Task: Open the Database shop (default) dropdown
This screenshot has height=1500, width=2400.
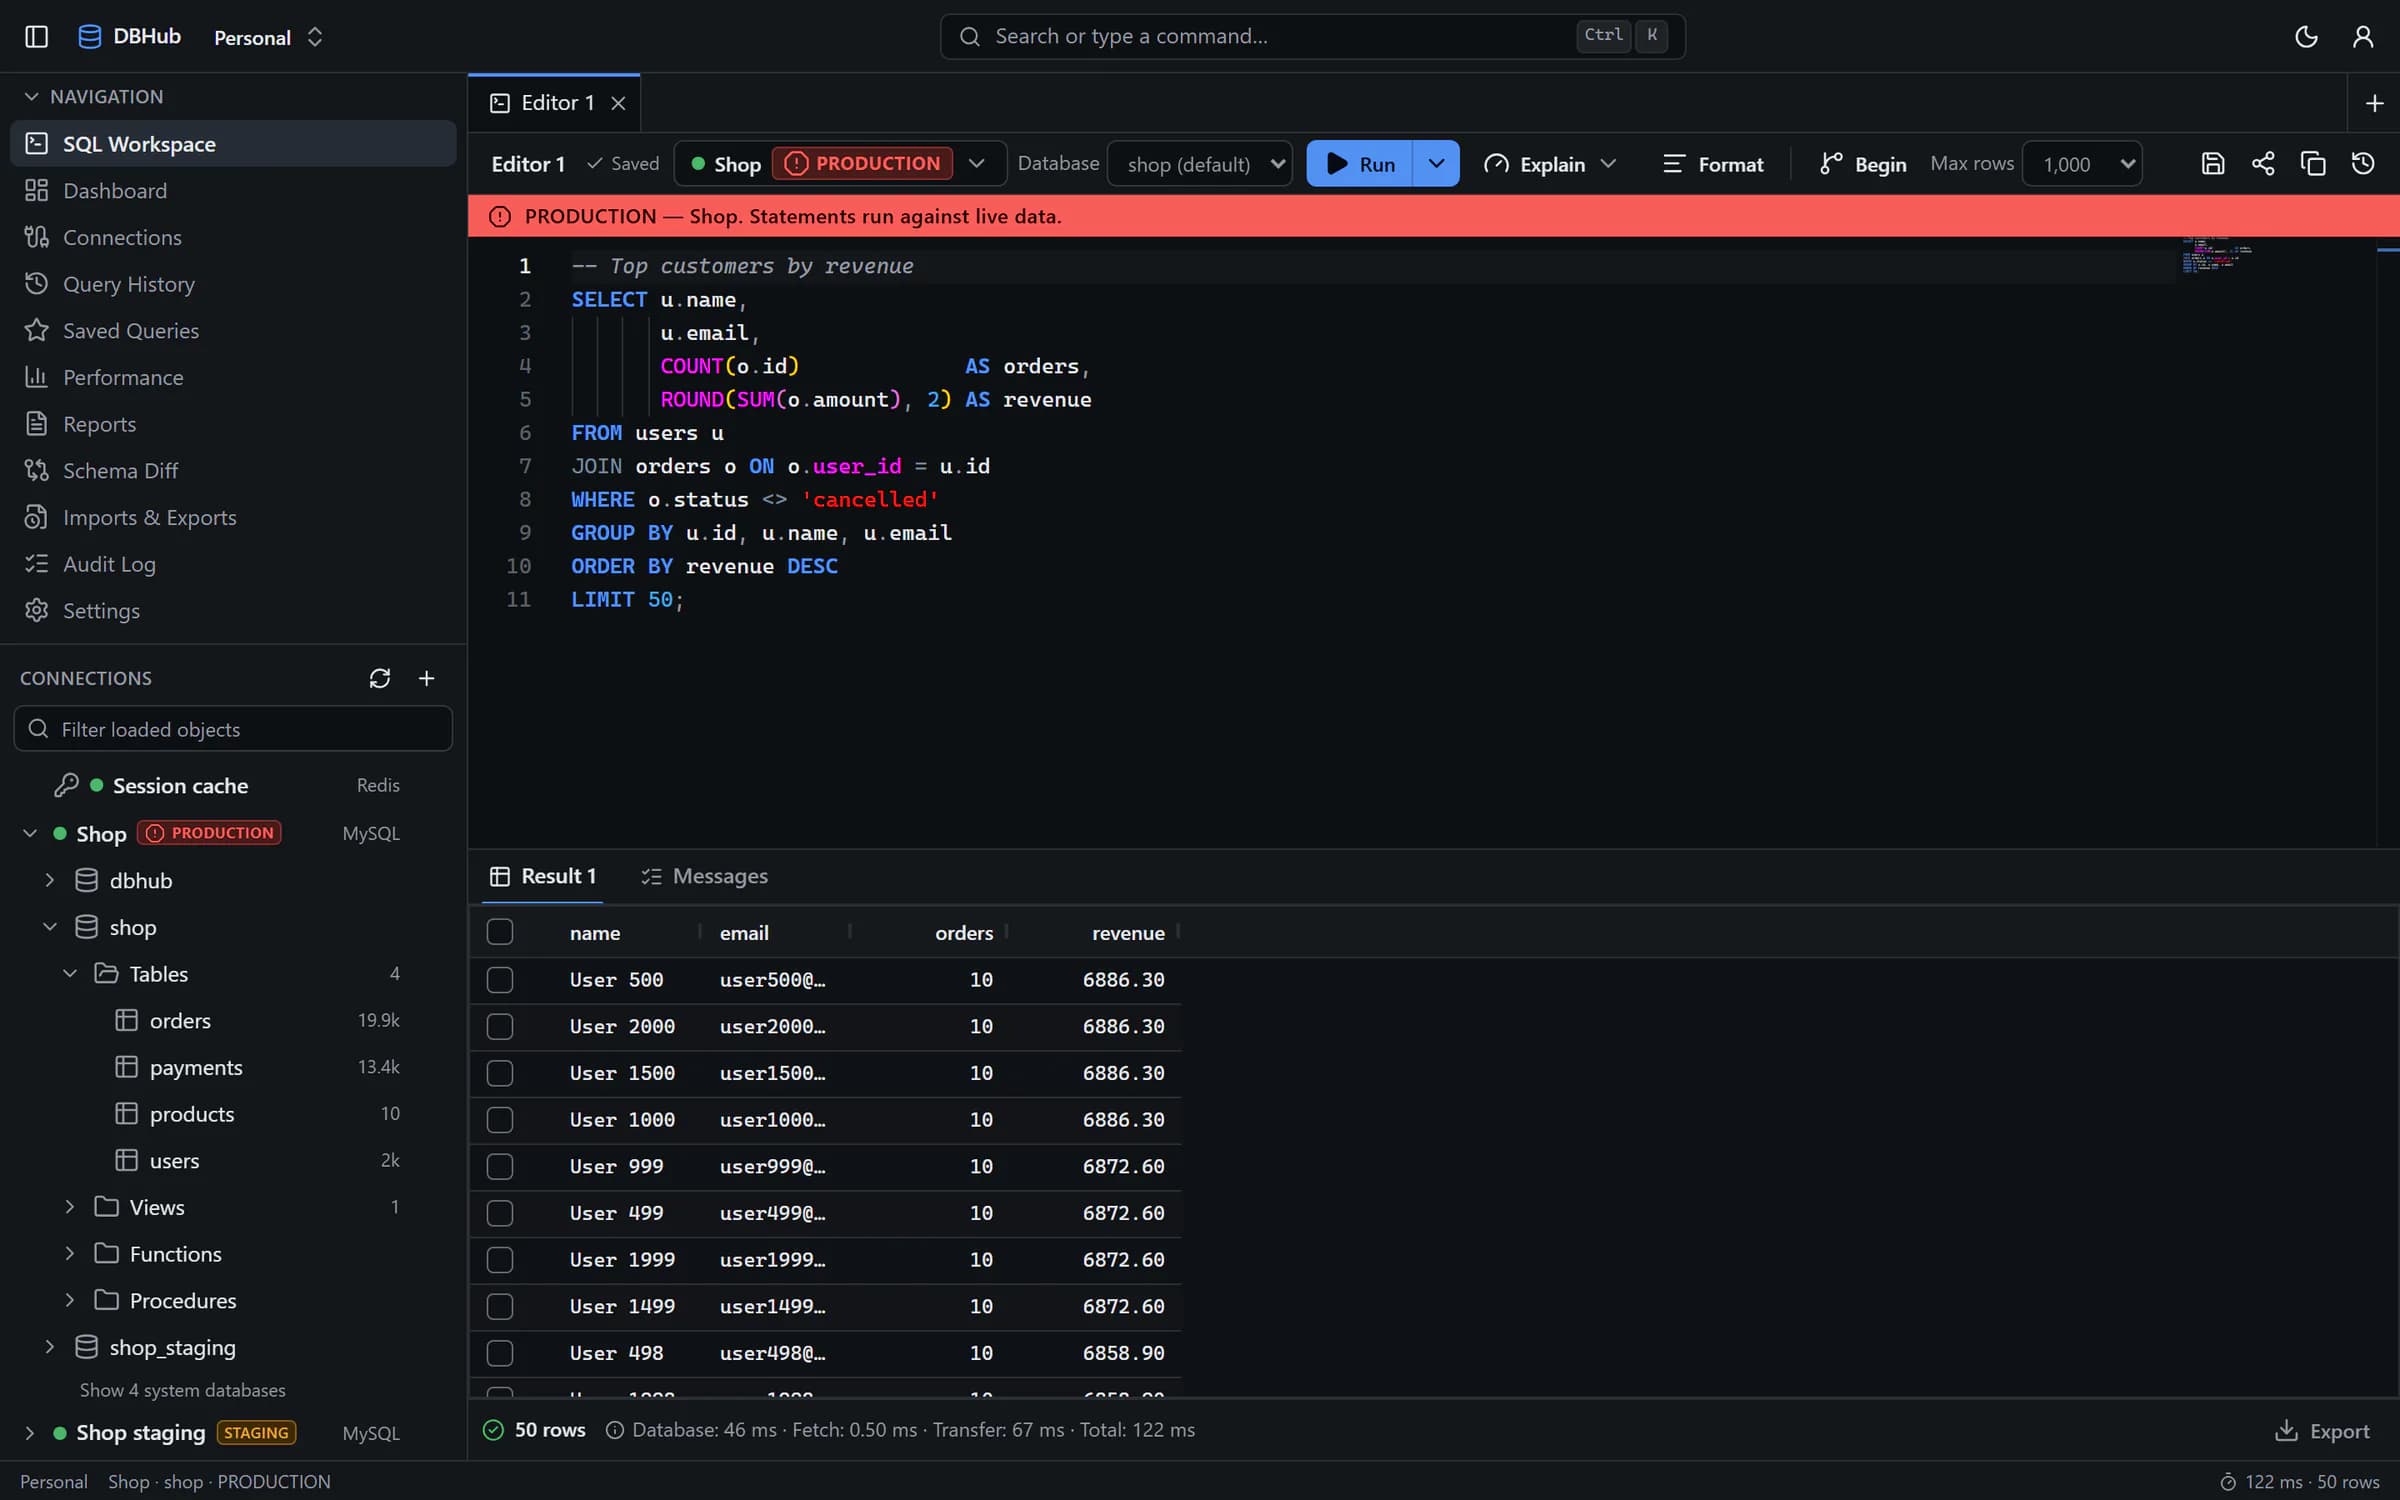Action: pyautogui.click(x=1199, y=164)
